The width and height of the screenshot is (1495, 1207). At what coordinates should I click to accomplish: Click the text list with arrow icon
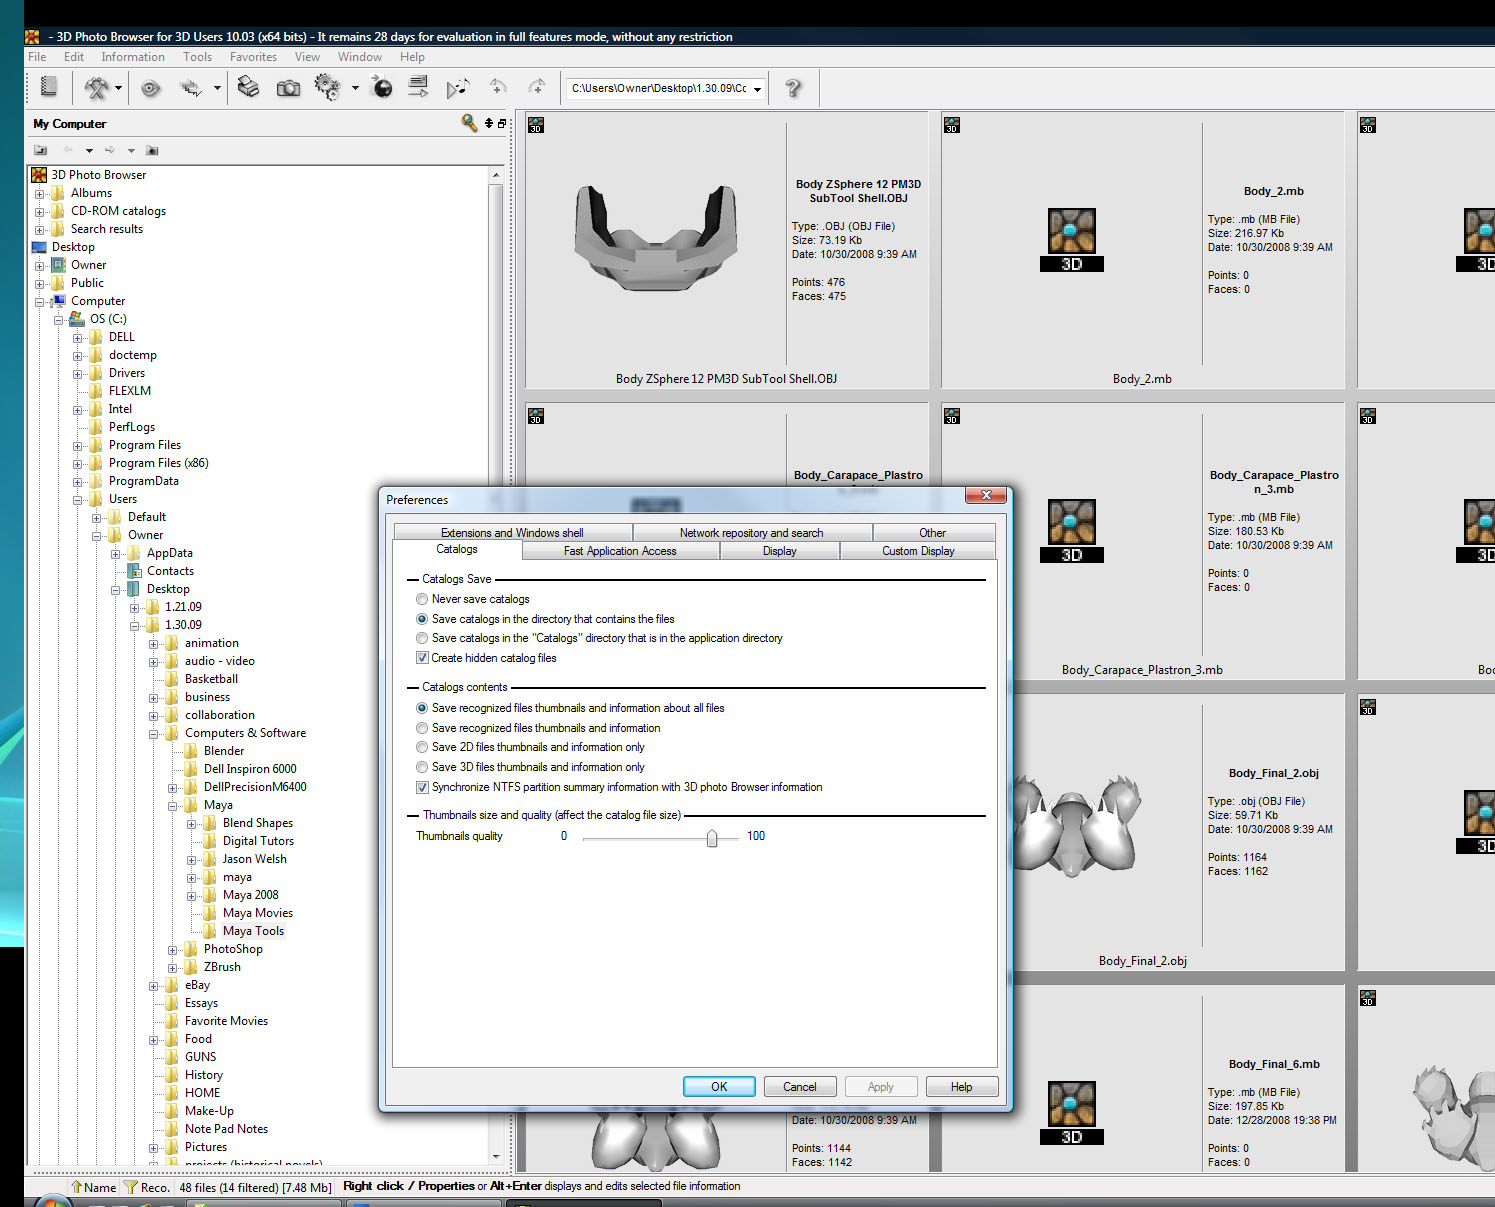[x=419, y=88]
